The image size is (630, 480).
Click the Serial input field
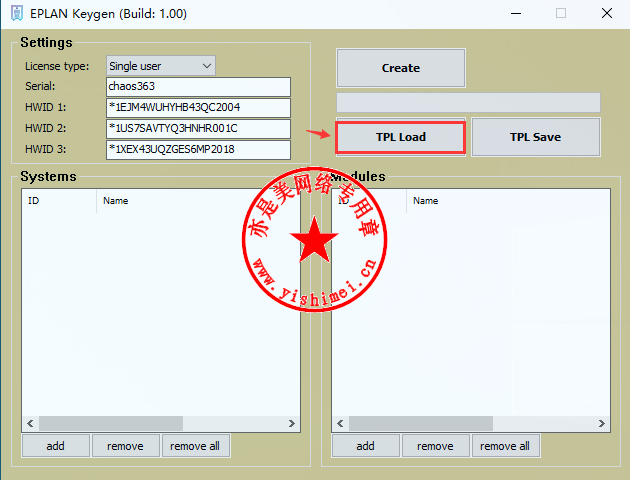[x=198, y=87]
